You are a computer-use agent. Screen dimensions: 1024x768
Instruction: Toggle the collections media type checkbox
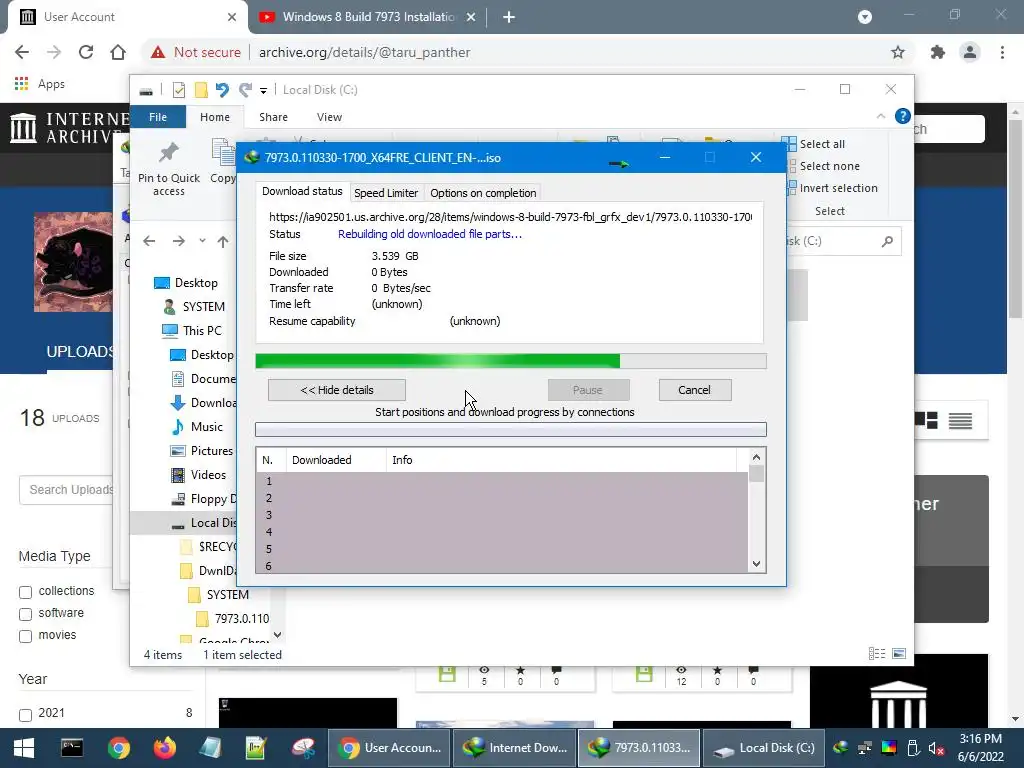25,592
